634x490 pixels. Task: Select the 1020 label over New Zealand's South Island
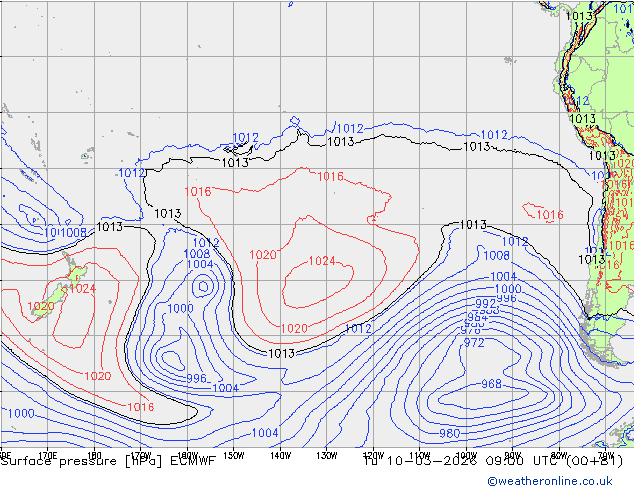pyautogui.click(x=41, y=306)
